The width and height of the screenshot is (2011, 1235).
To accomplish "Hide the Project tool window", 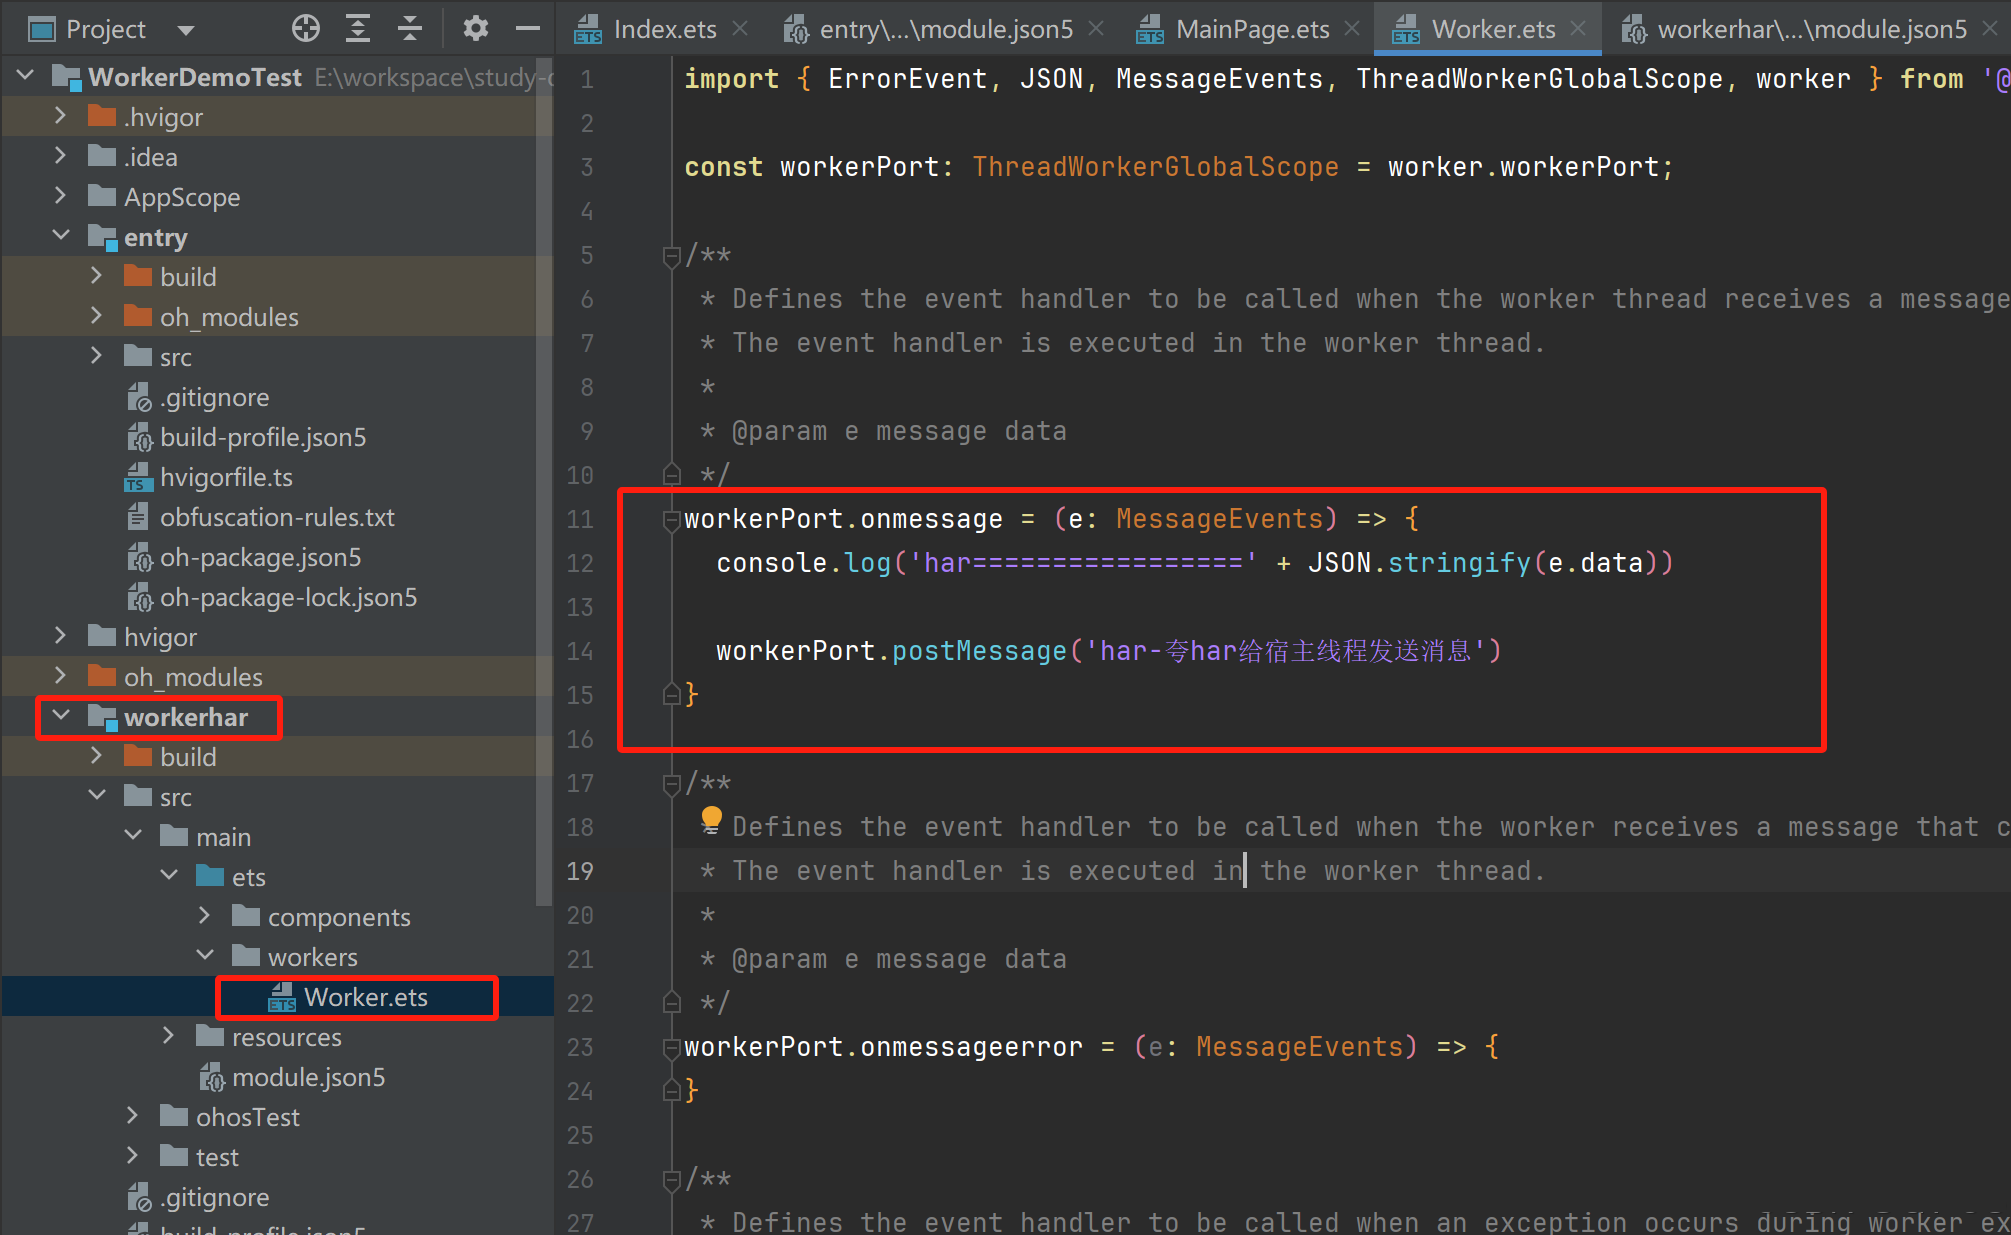I will [527, 29].
